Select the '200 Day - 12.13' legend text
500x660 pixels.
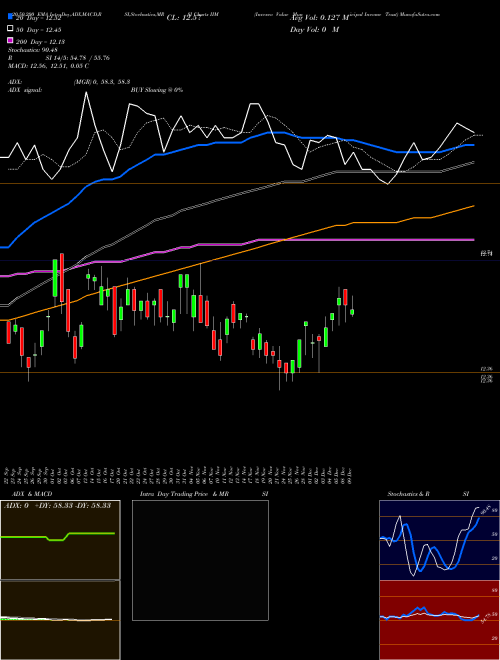pyautogui.click(x=40, y=41)
